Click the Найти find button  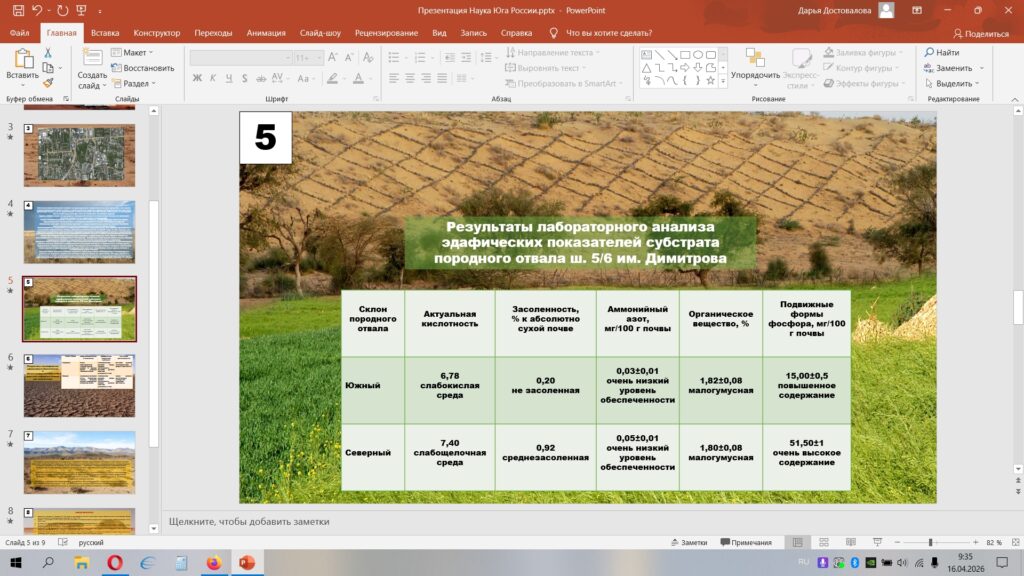click(x=941, y=52)
